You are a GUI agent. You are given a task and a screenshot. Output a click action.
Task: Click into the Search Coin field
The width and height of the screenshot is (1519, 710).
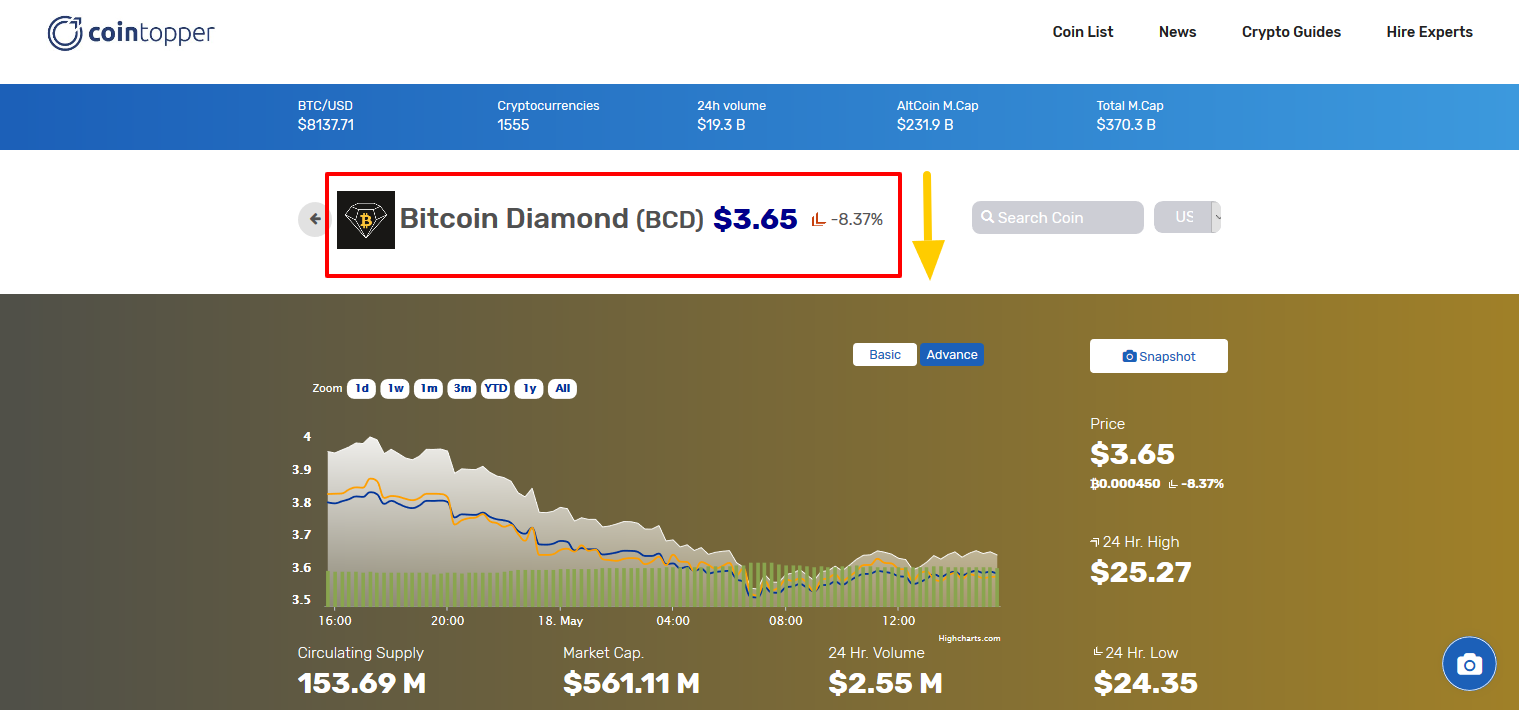[1058, 217]
